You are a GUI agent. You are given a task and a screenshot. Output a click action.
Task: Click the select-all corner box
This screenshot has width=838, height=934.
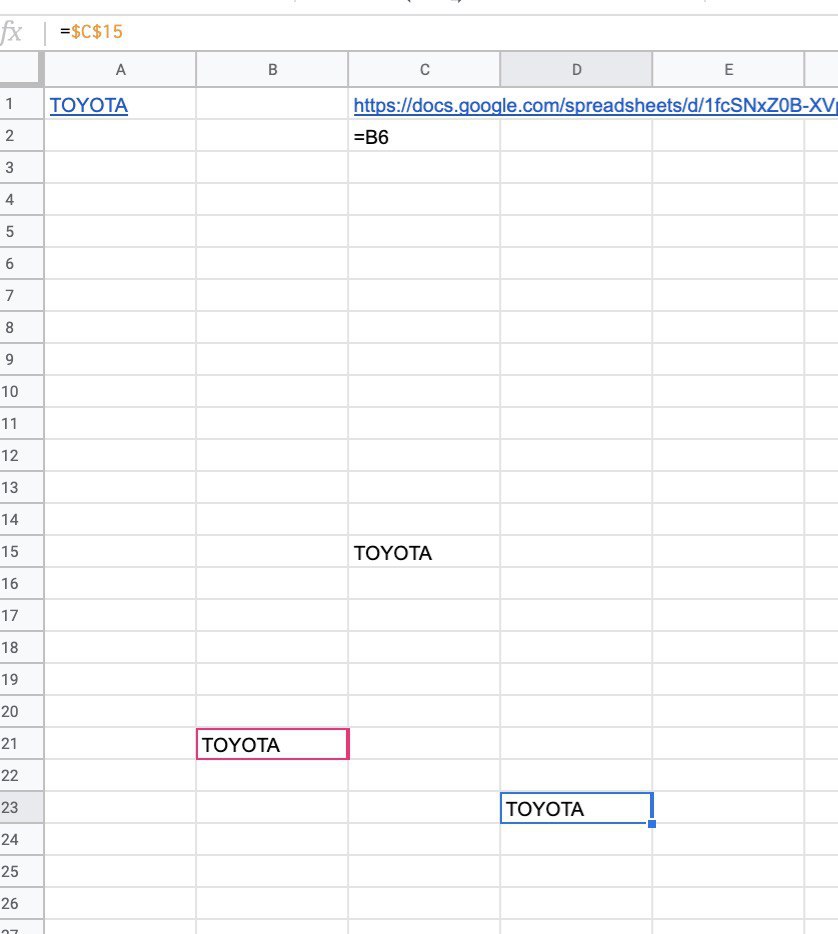coord(21,69)
